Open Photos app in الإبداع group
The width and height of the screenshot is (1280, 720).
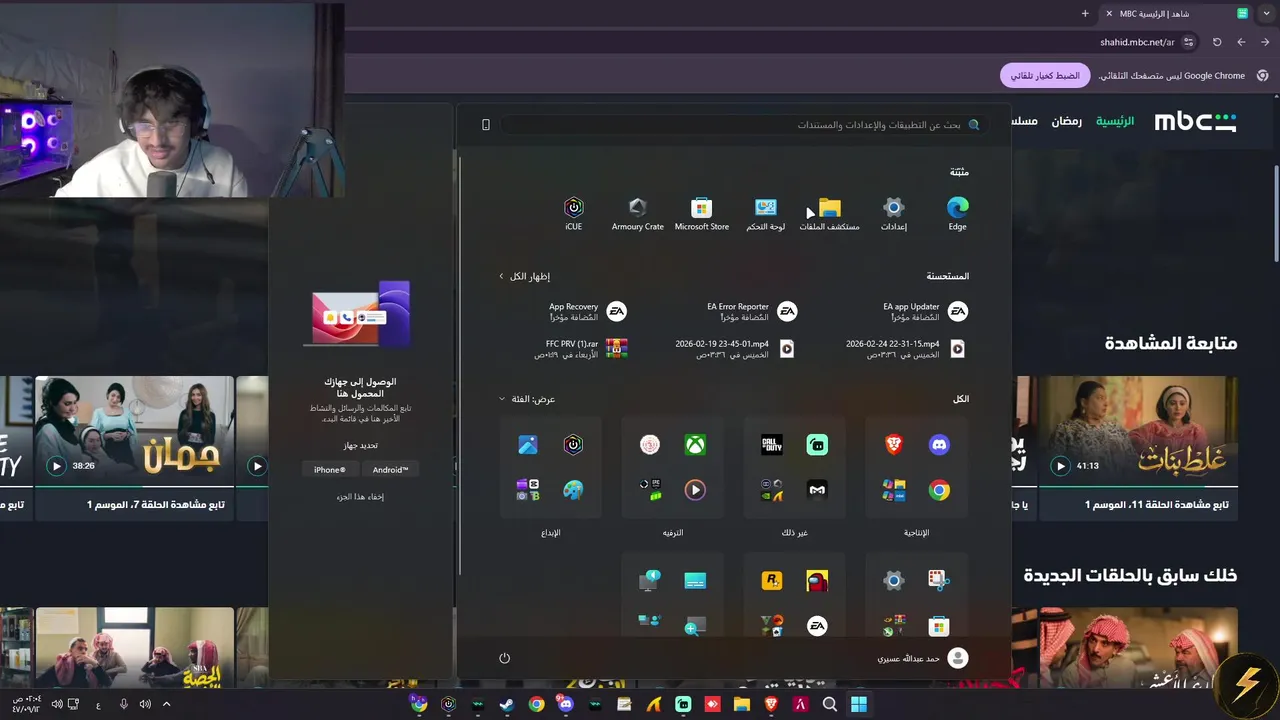(x=528, y=445)
